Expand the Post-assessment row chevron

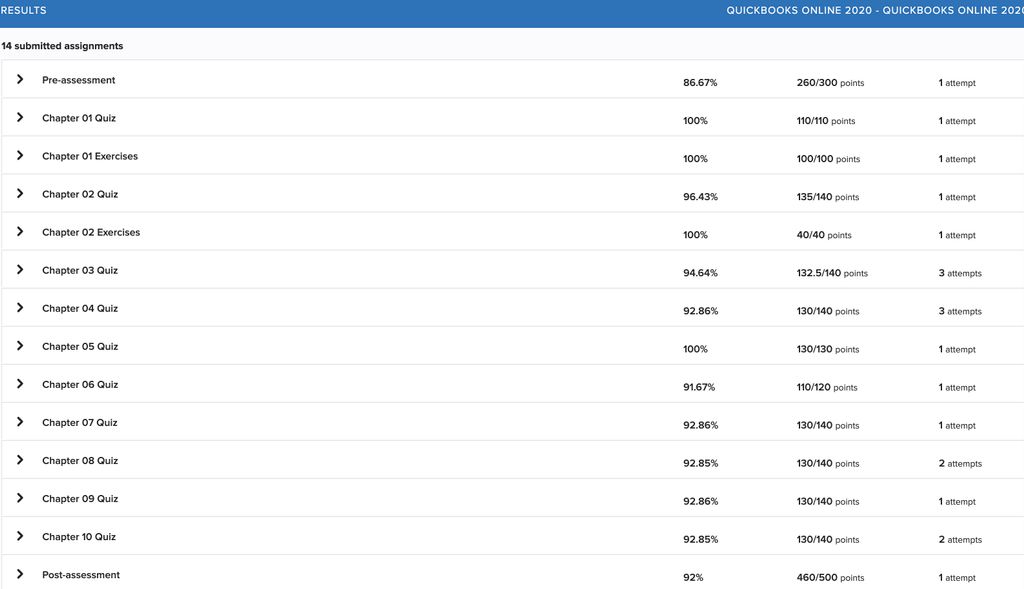point(20,574)
